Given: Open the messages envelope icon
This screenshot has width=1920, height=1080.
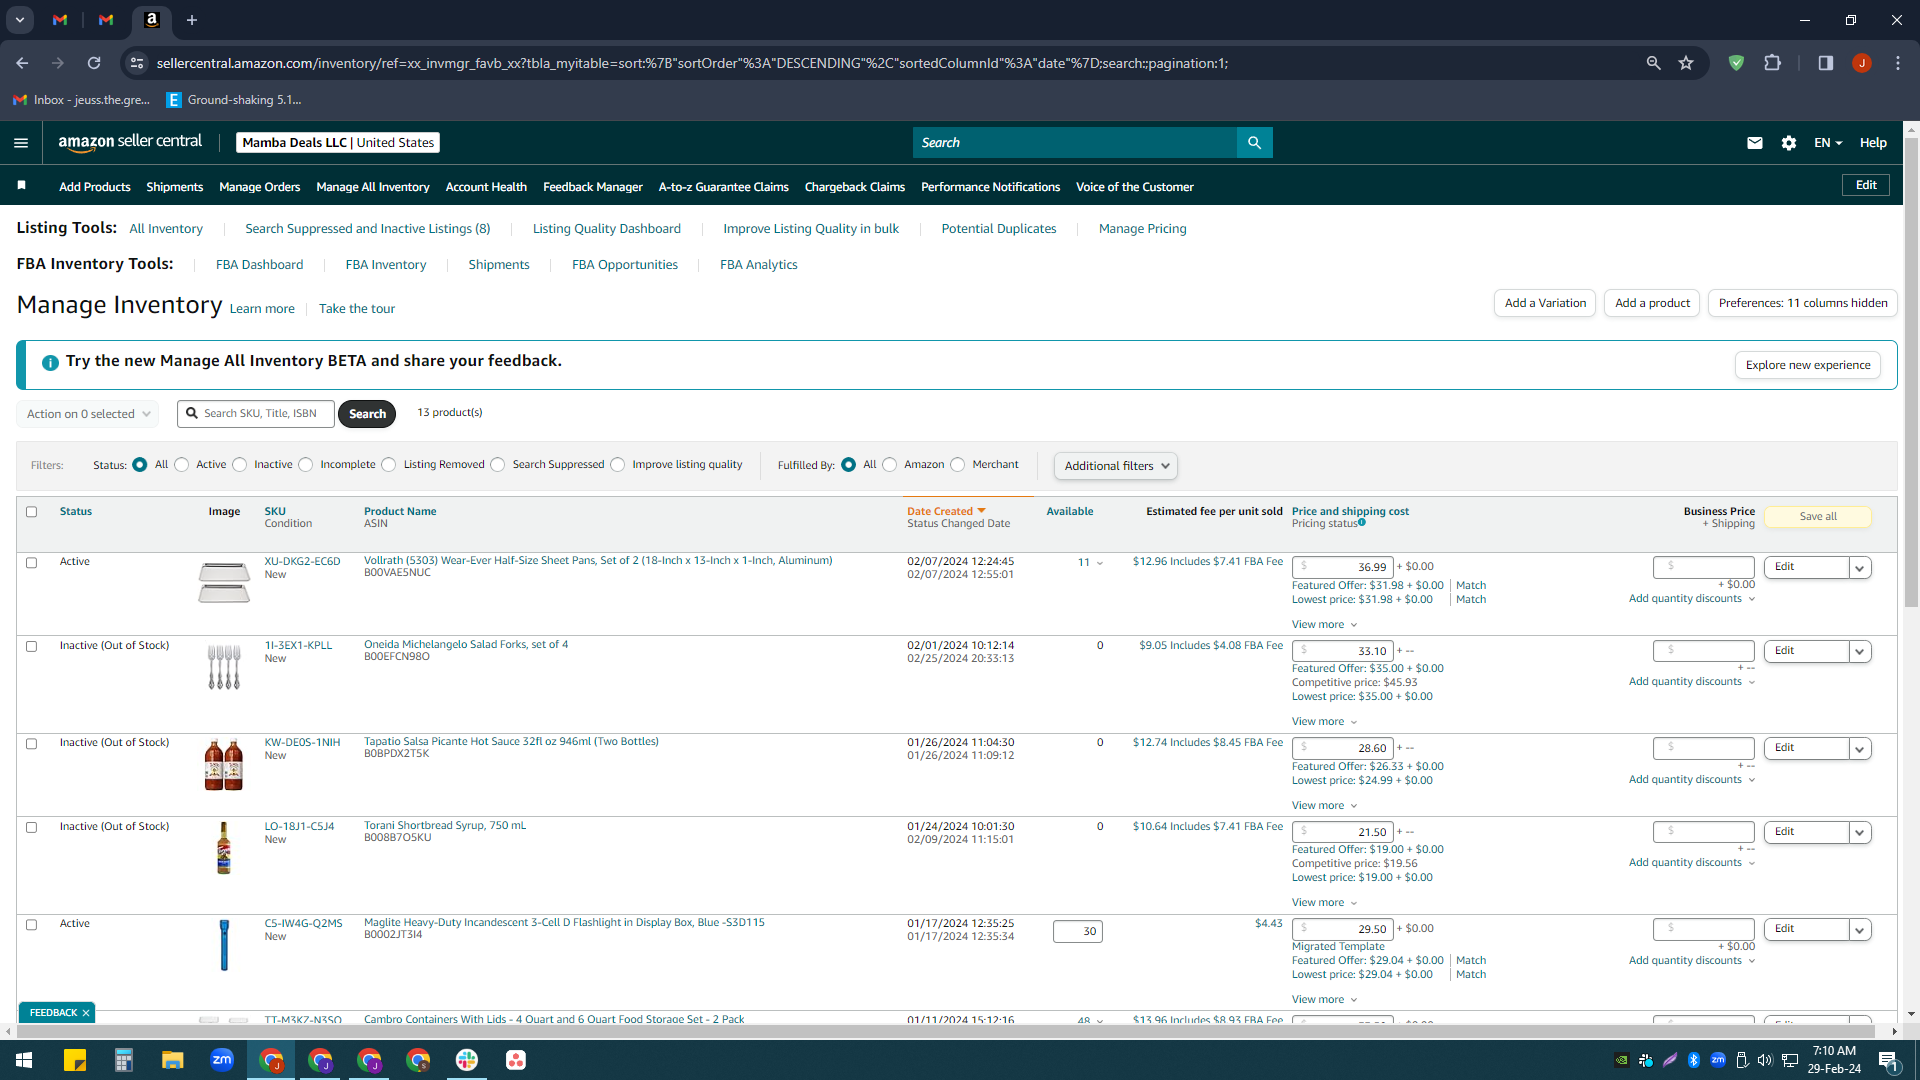Looking at the screenshot, I should (1754, 143).
